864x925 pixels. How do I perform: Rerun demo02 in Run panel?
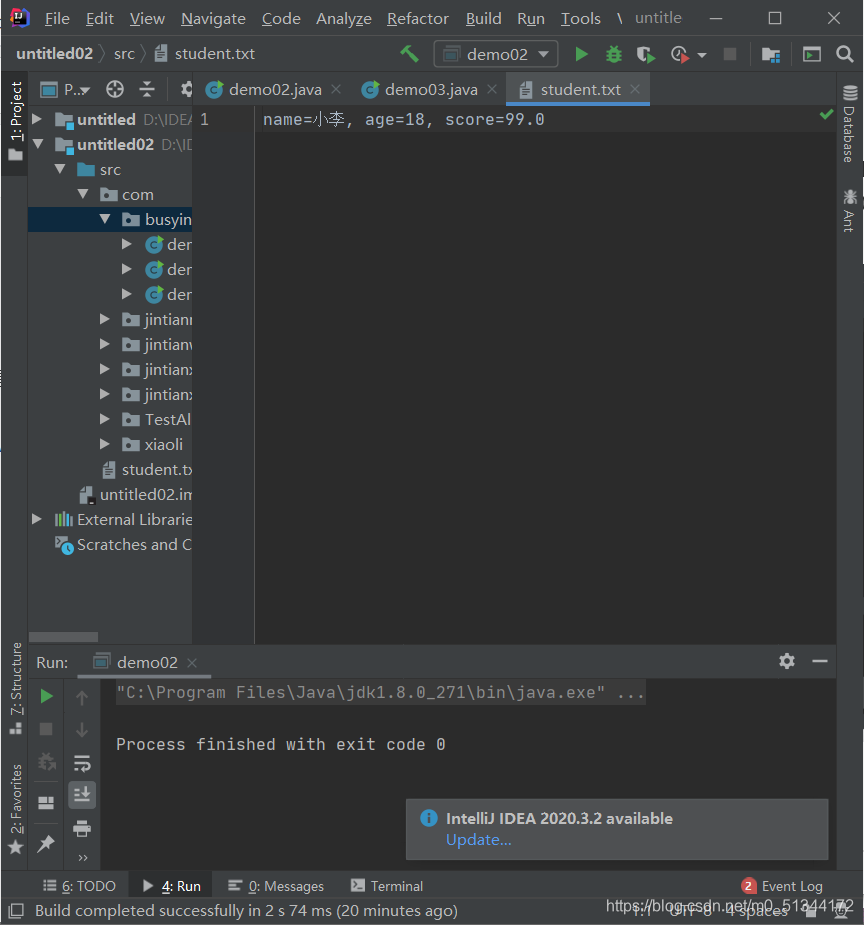tap(46, 696)
